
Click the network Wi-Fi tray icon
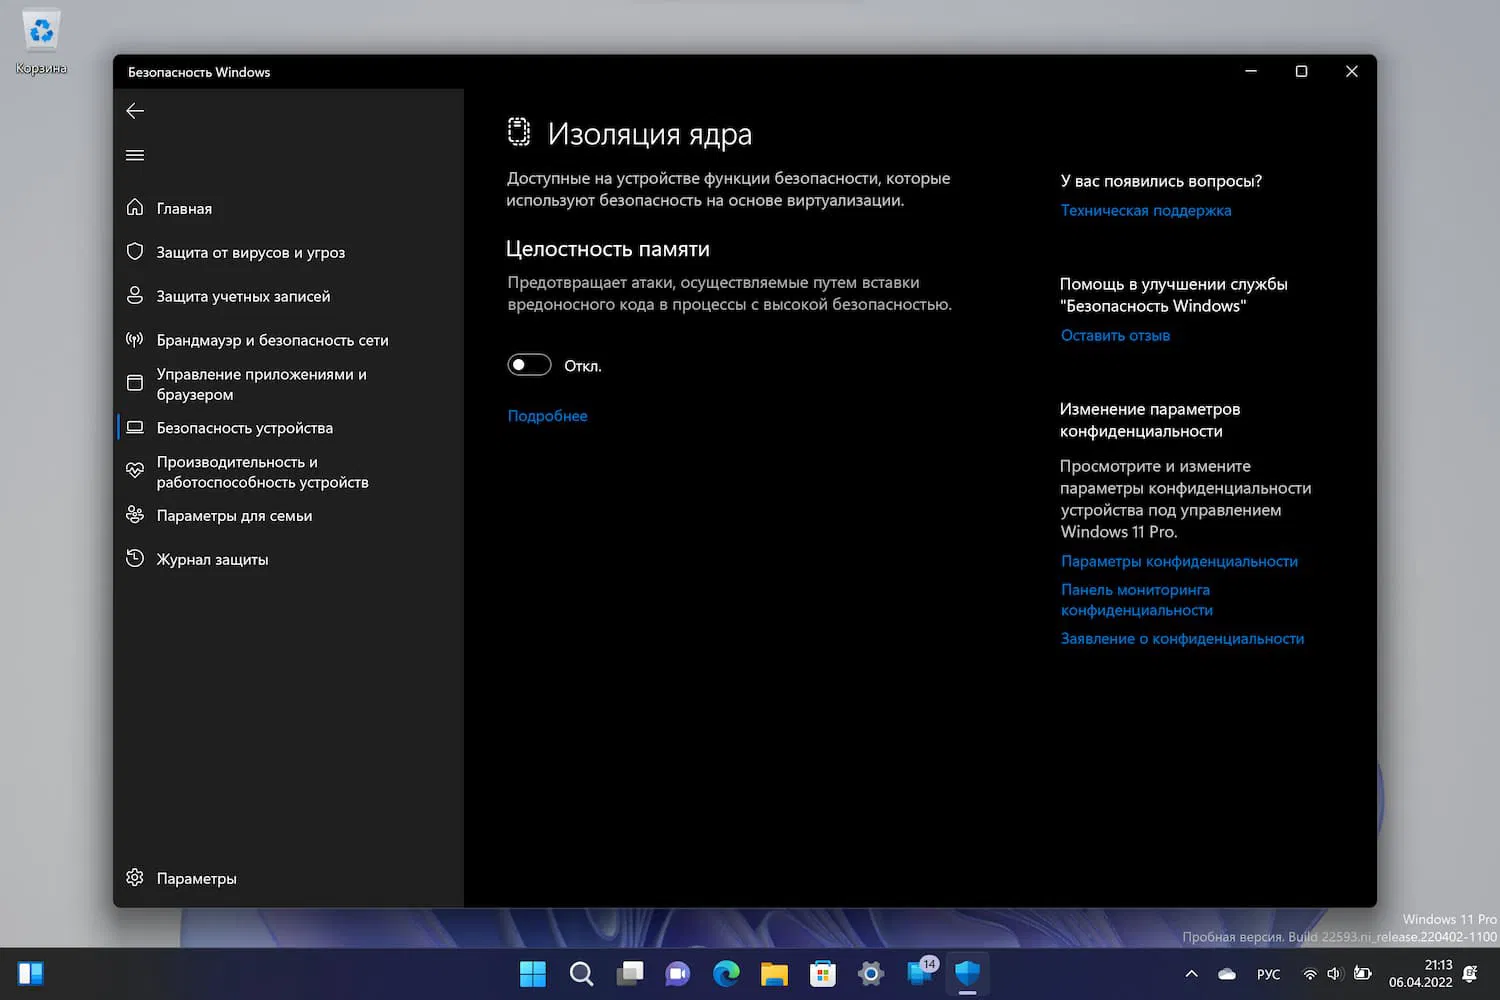(x=1309, y=973)
